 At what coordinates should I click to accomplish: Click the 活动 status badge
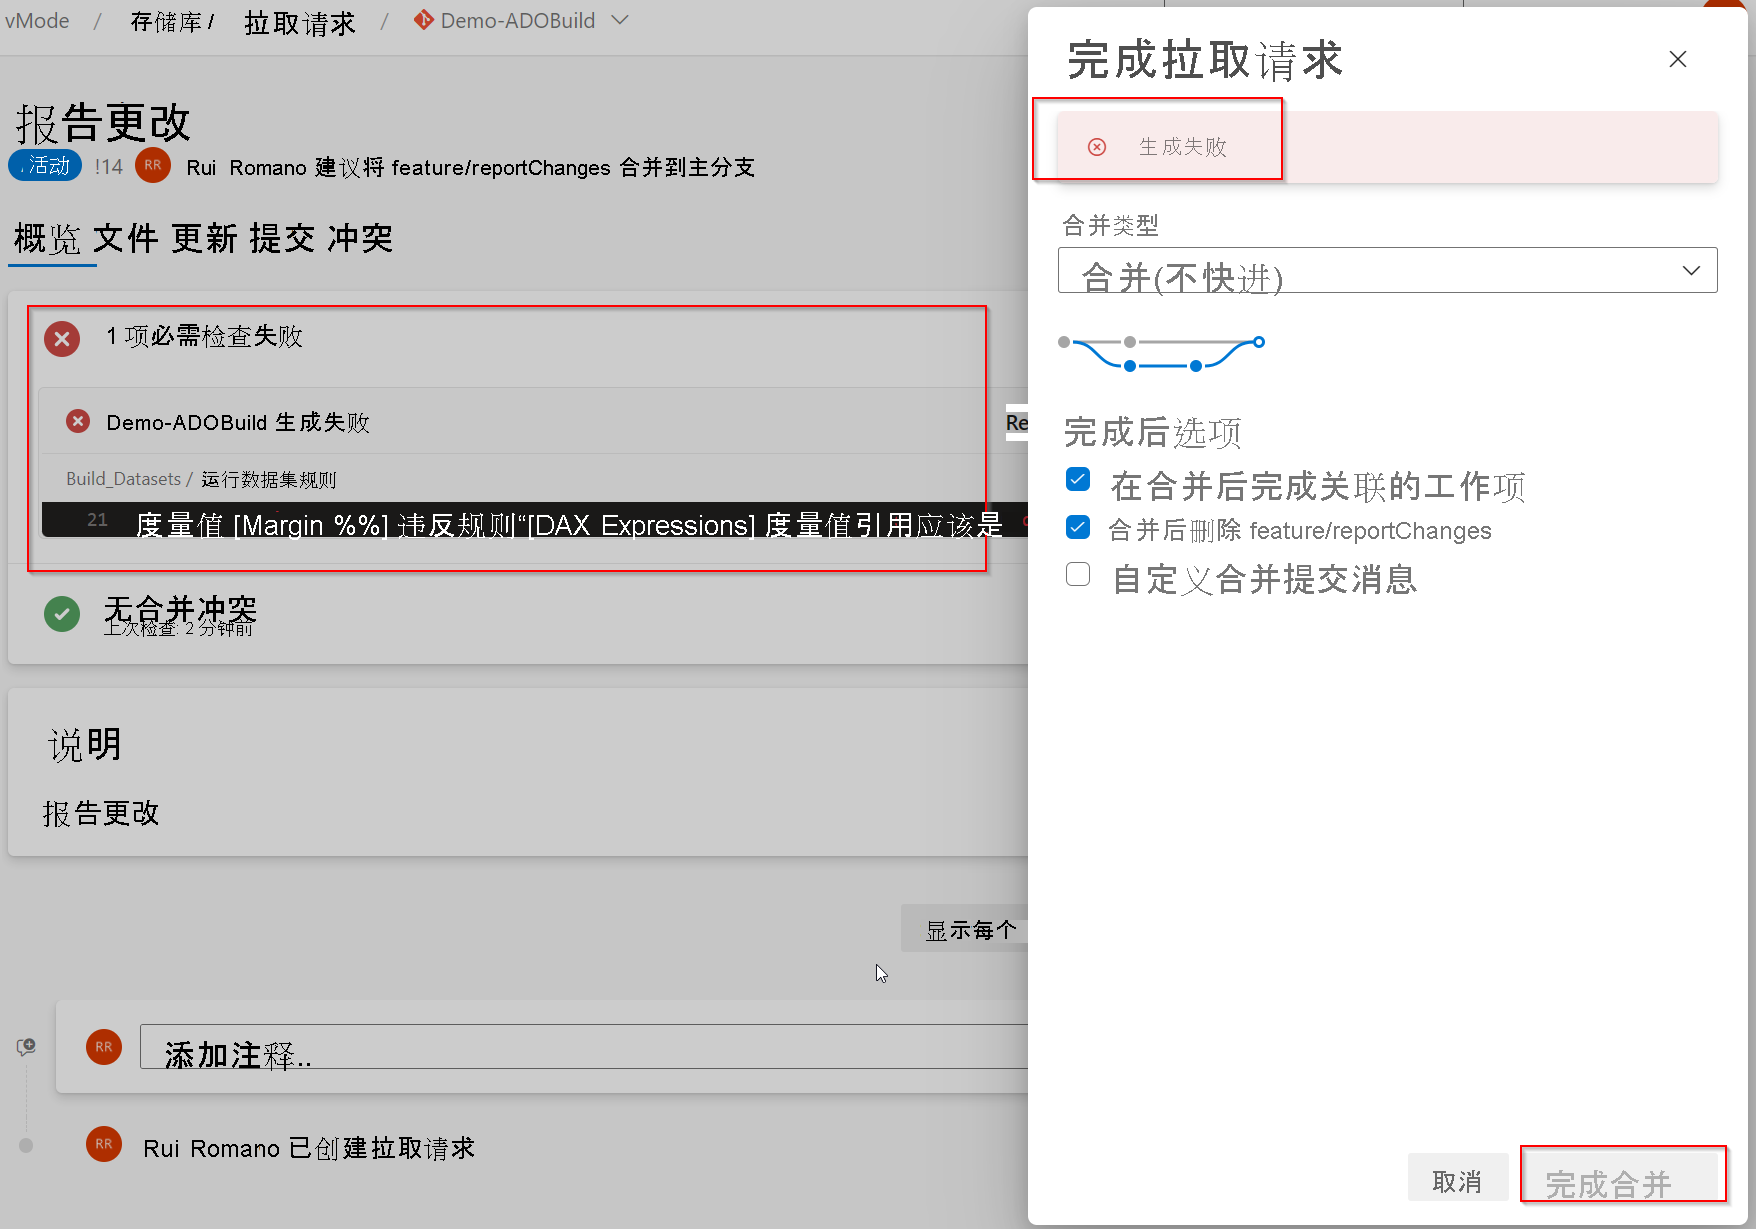click(x=44, y=165)
